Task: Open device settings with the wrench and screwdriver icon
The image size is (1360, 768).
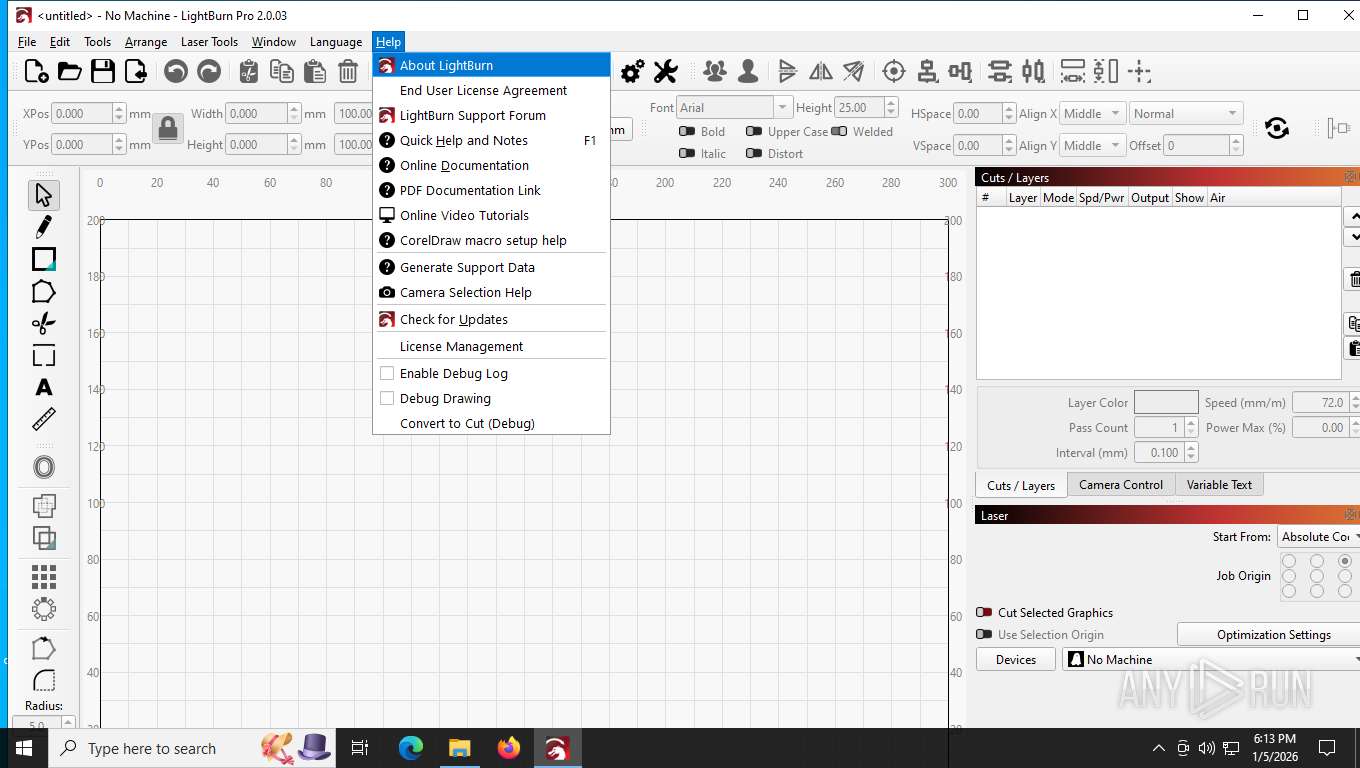Action: click(x=665, y=71)
